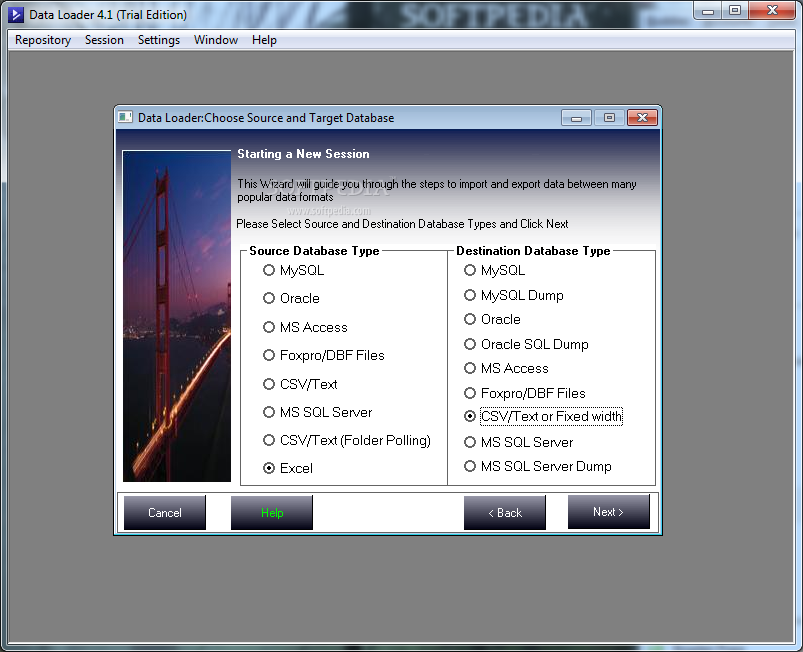The height and width of the screenshot is (652, 803).
Task: Pick Oracle SQL Dump destination
Action: [x=526, y=344]
